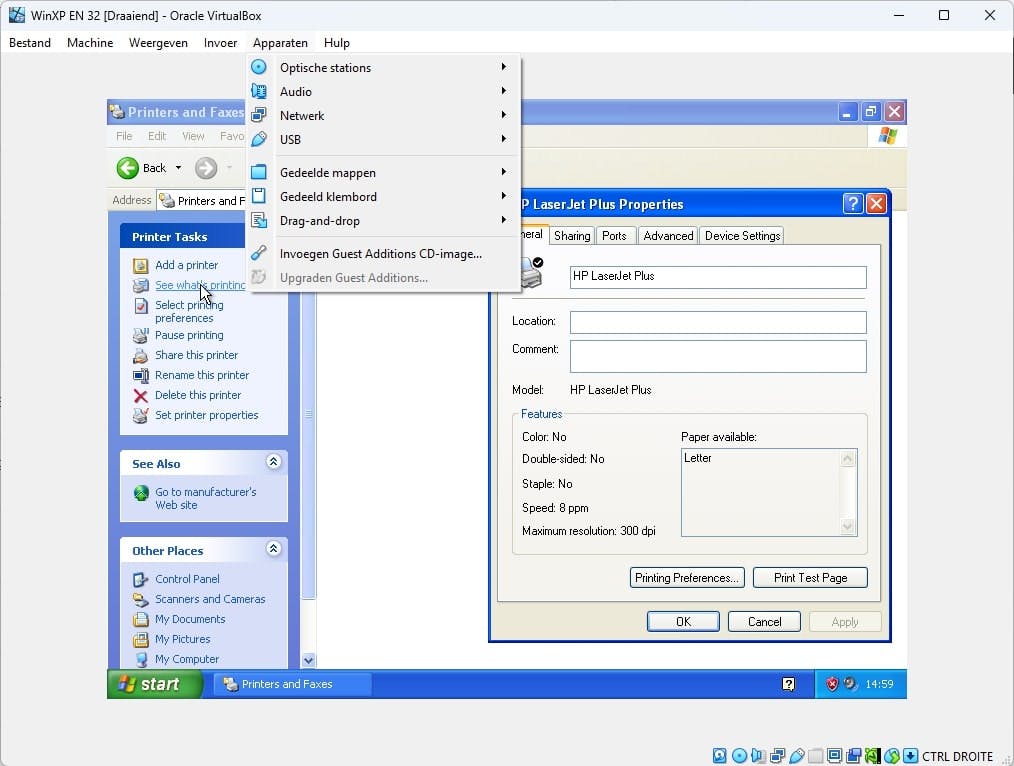This screenshot has width=1014, height=766.
Task: Click the shared folder icon in Apparaten menu
Action: 259,172
